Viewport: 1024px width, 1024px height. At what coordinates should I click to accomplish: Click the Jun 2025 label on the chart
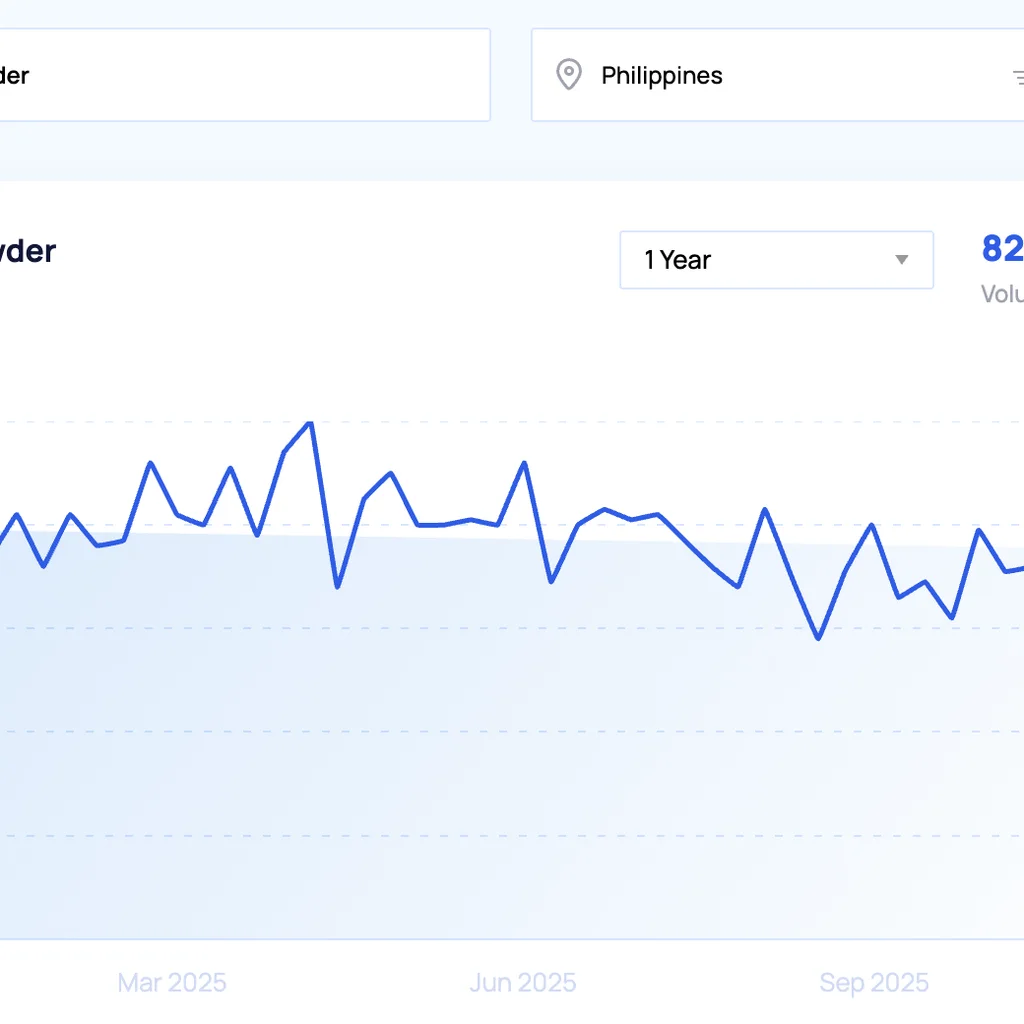click(522, 983)
